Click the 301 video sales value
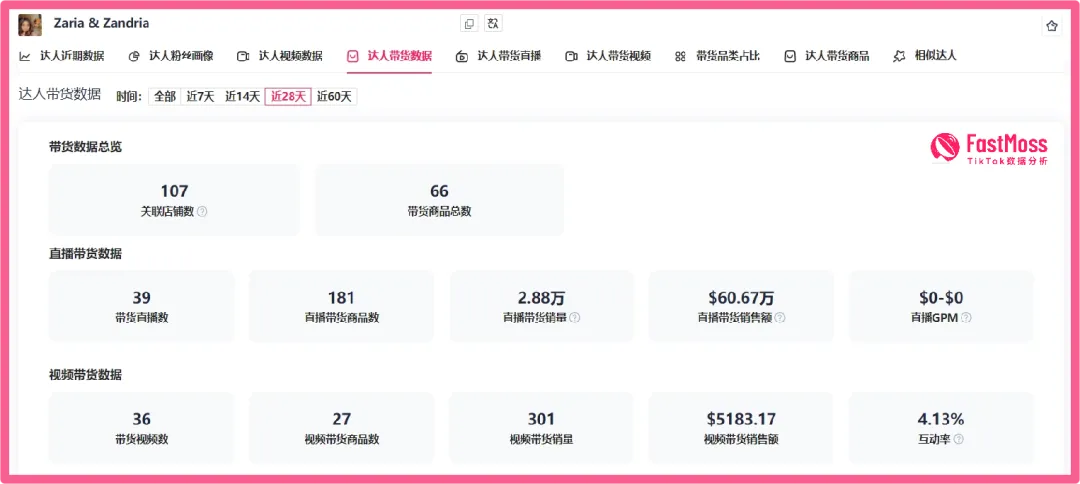1080x484 pixels. [x=541, y=419]
